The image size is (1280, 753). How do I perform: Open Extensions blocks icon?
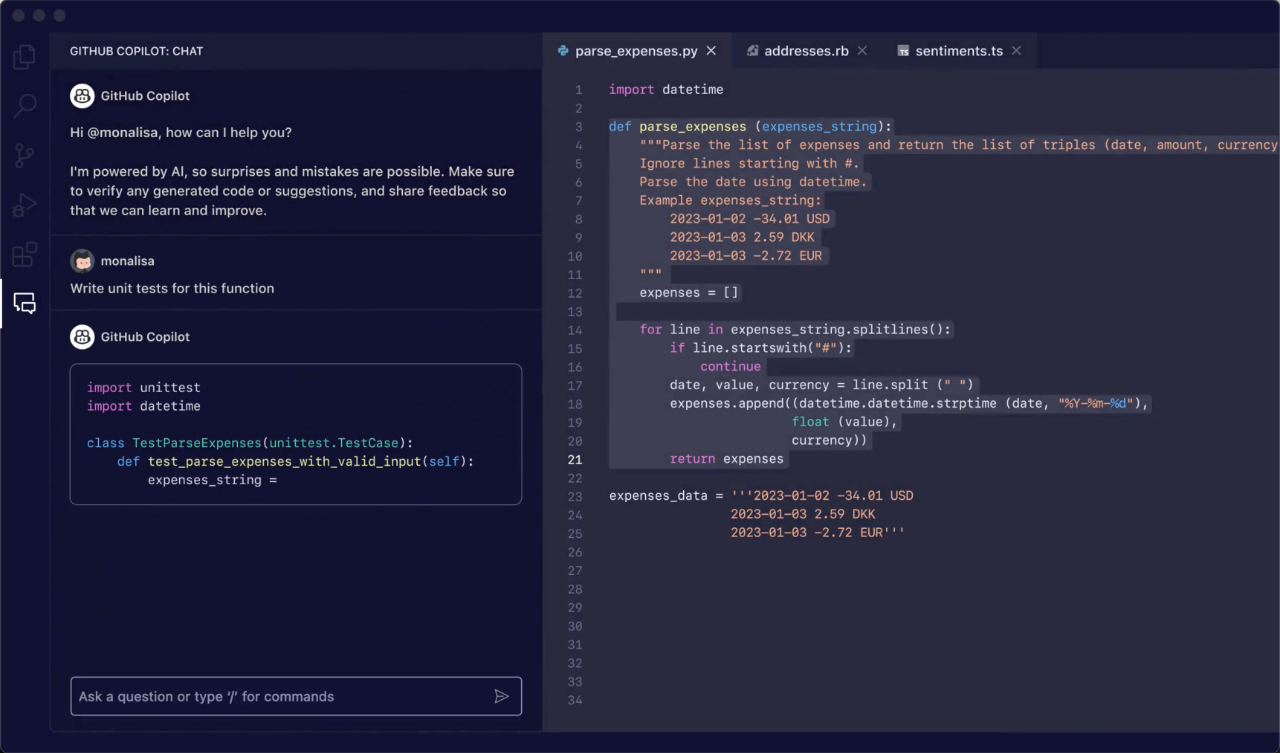click(x=24, y=254)
